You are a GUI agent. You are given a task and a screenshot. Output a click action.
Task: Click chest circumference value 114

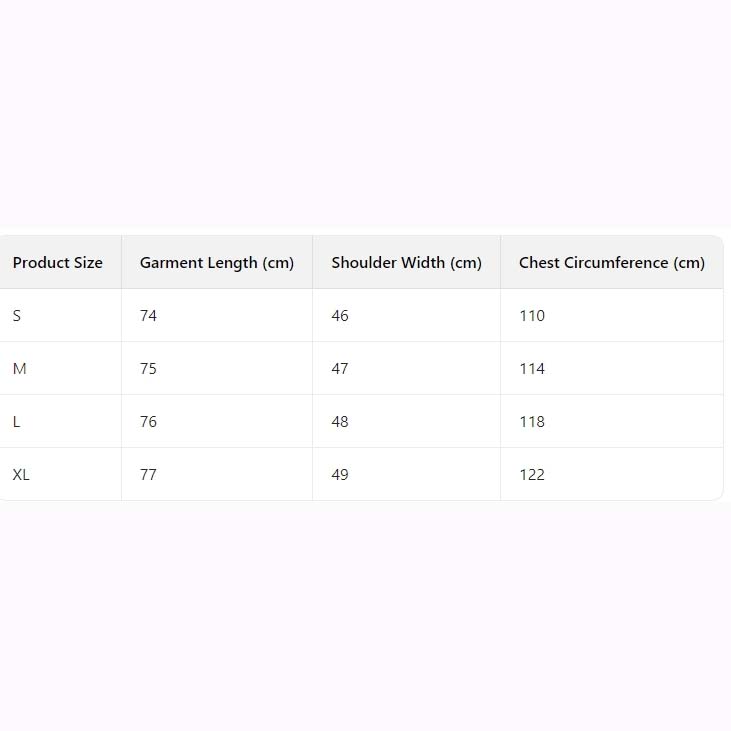(532, 369)
